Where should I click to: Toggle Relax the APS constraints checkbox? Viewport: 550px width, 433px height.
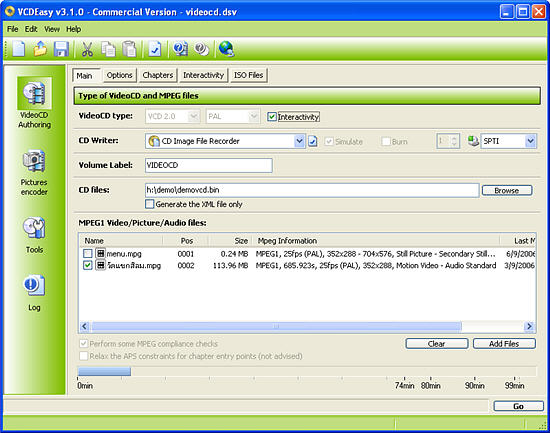point(83,356)
